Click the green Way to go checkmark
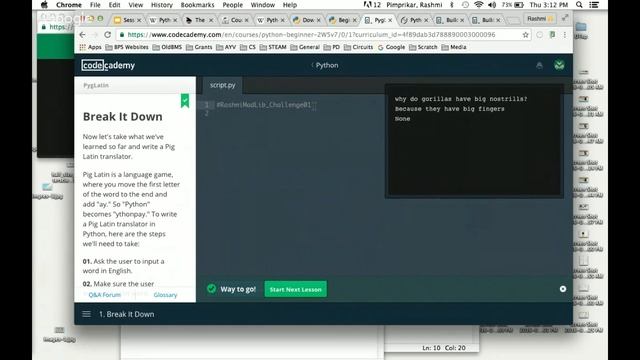This screenshot has height=360, width=640. point(211,289)
